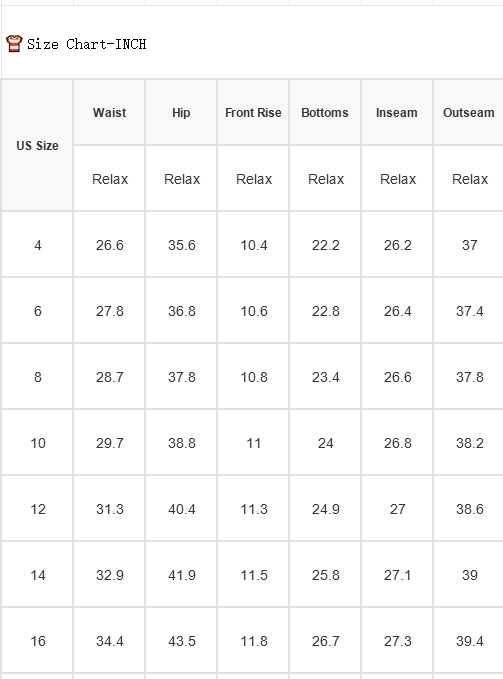Image resolution: width=503 pixels, height=679 pixels.
Task: Select front rise value 10.8
Action: pos(254,377)
